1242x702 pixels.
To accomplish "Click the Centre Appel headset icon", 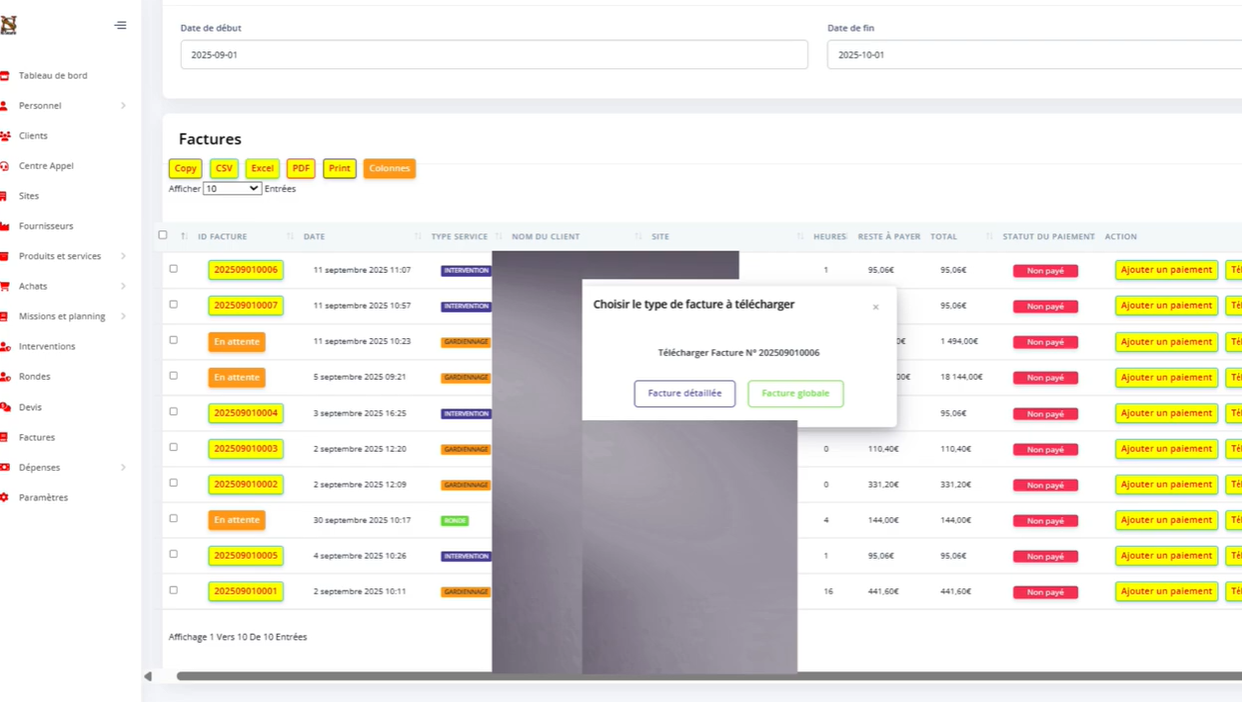I will (x=5, y=166).
